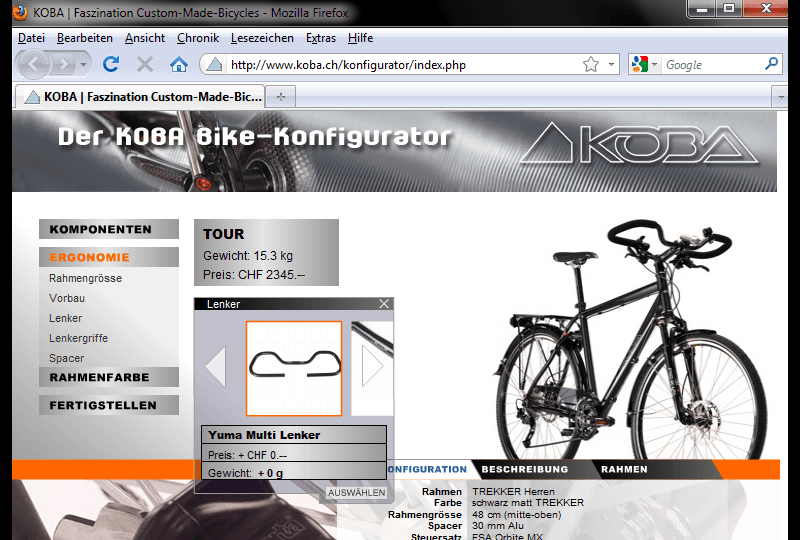Click the KOBA logo in the banner
Screen dimensions: 800x540
click(639, 144)
